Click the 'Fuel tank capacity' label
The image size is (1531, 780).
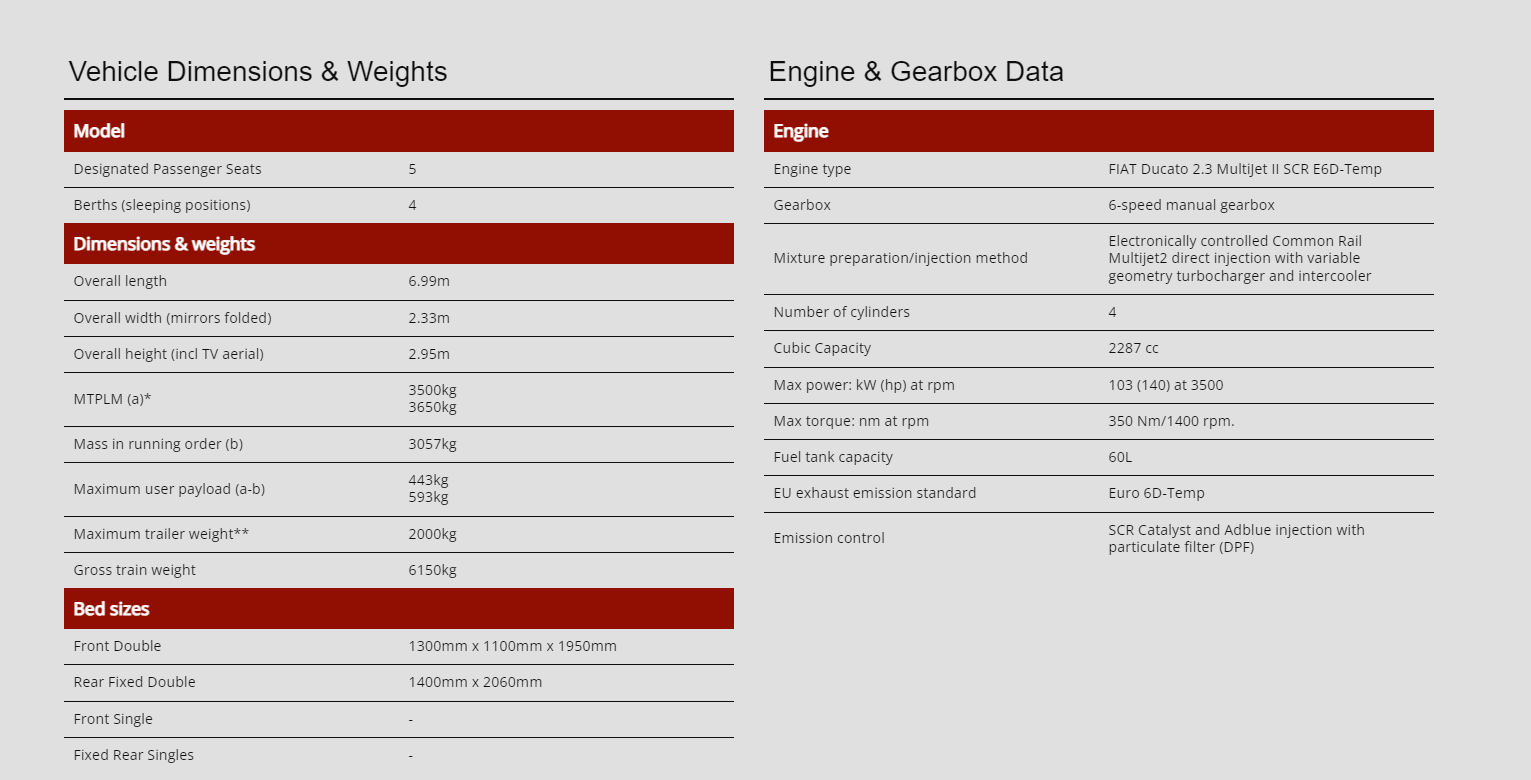833,457
